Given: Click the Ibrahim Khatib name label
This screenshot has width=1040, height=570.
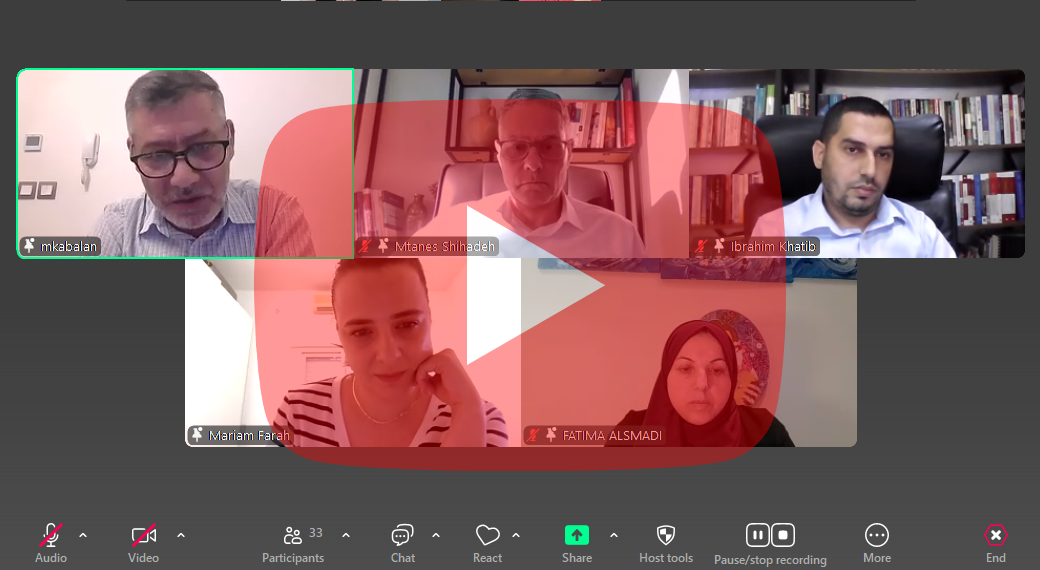Looking at the screenshot, I should [x=773, y=246].
